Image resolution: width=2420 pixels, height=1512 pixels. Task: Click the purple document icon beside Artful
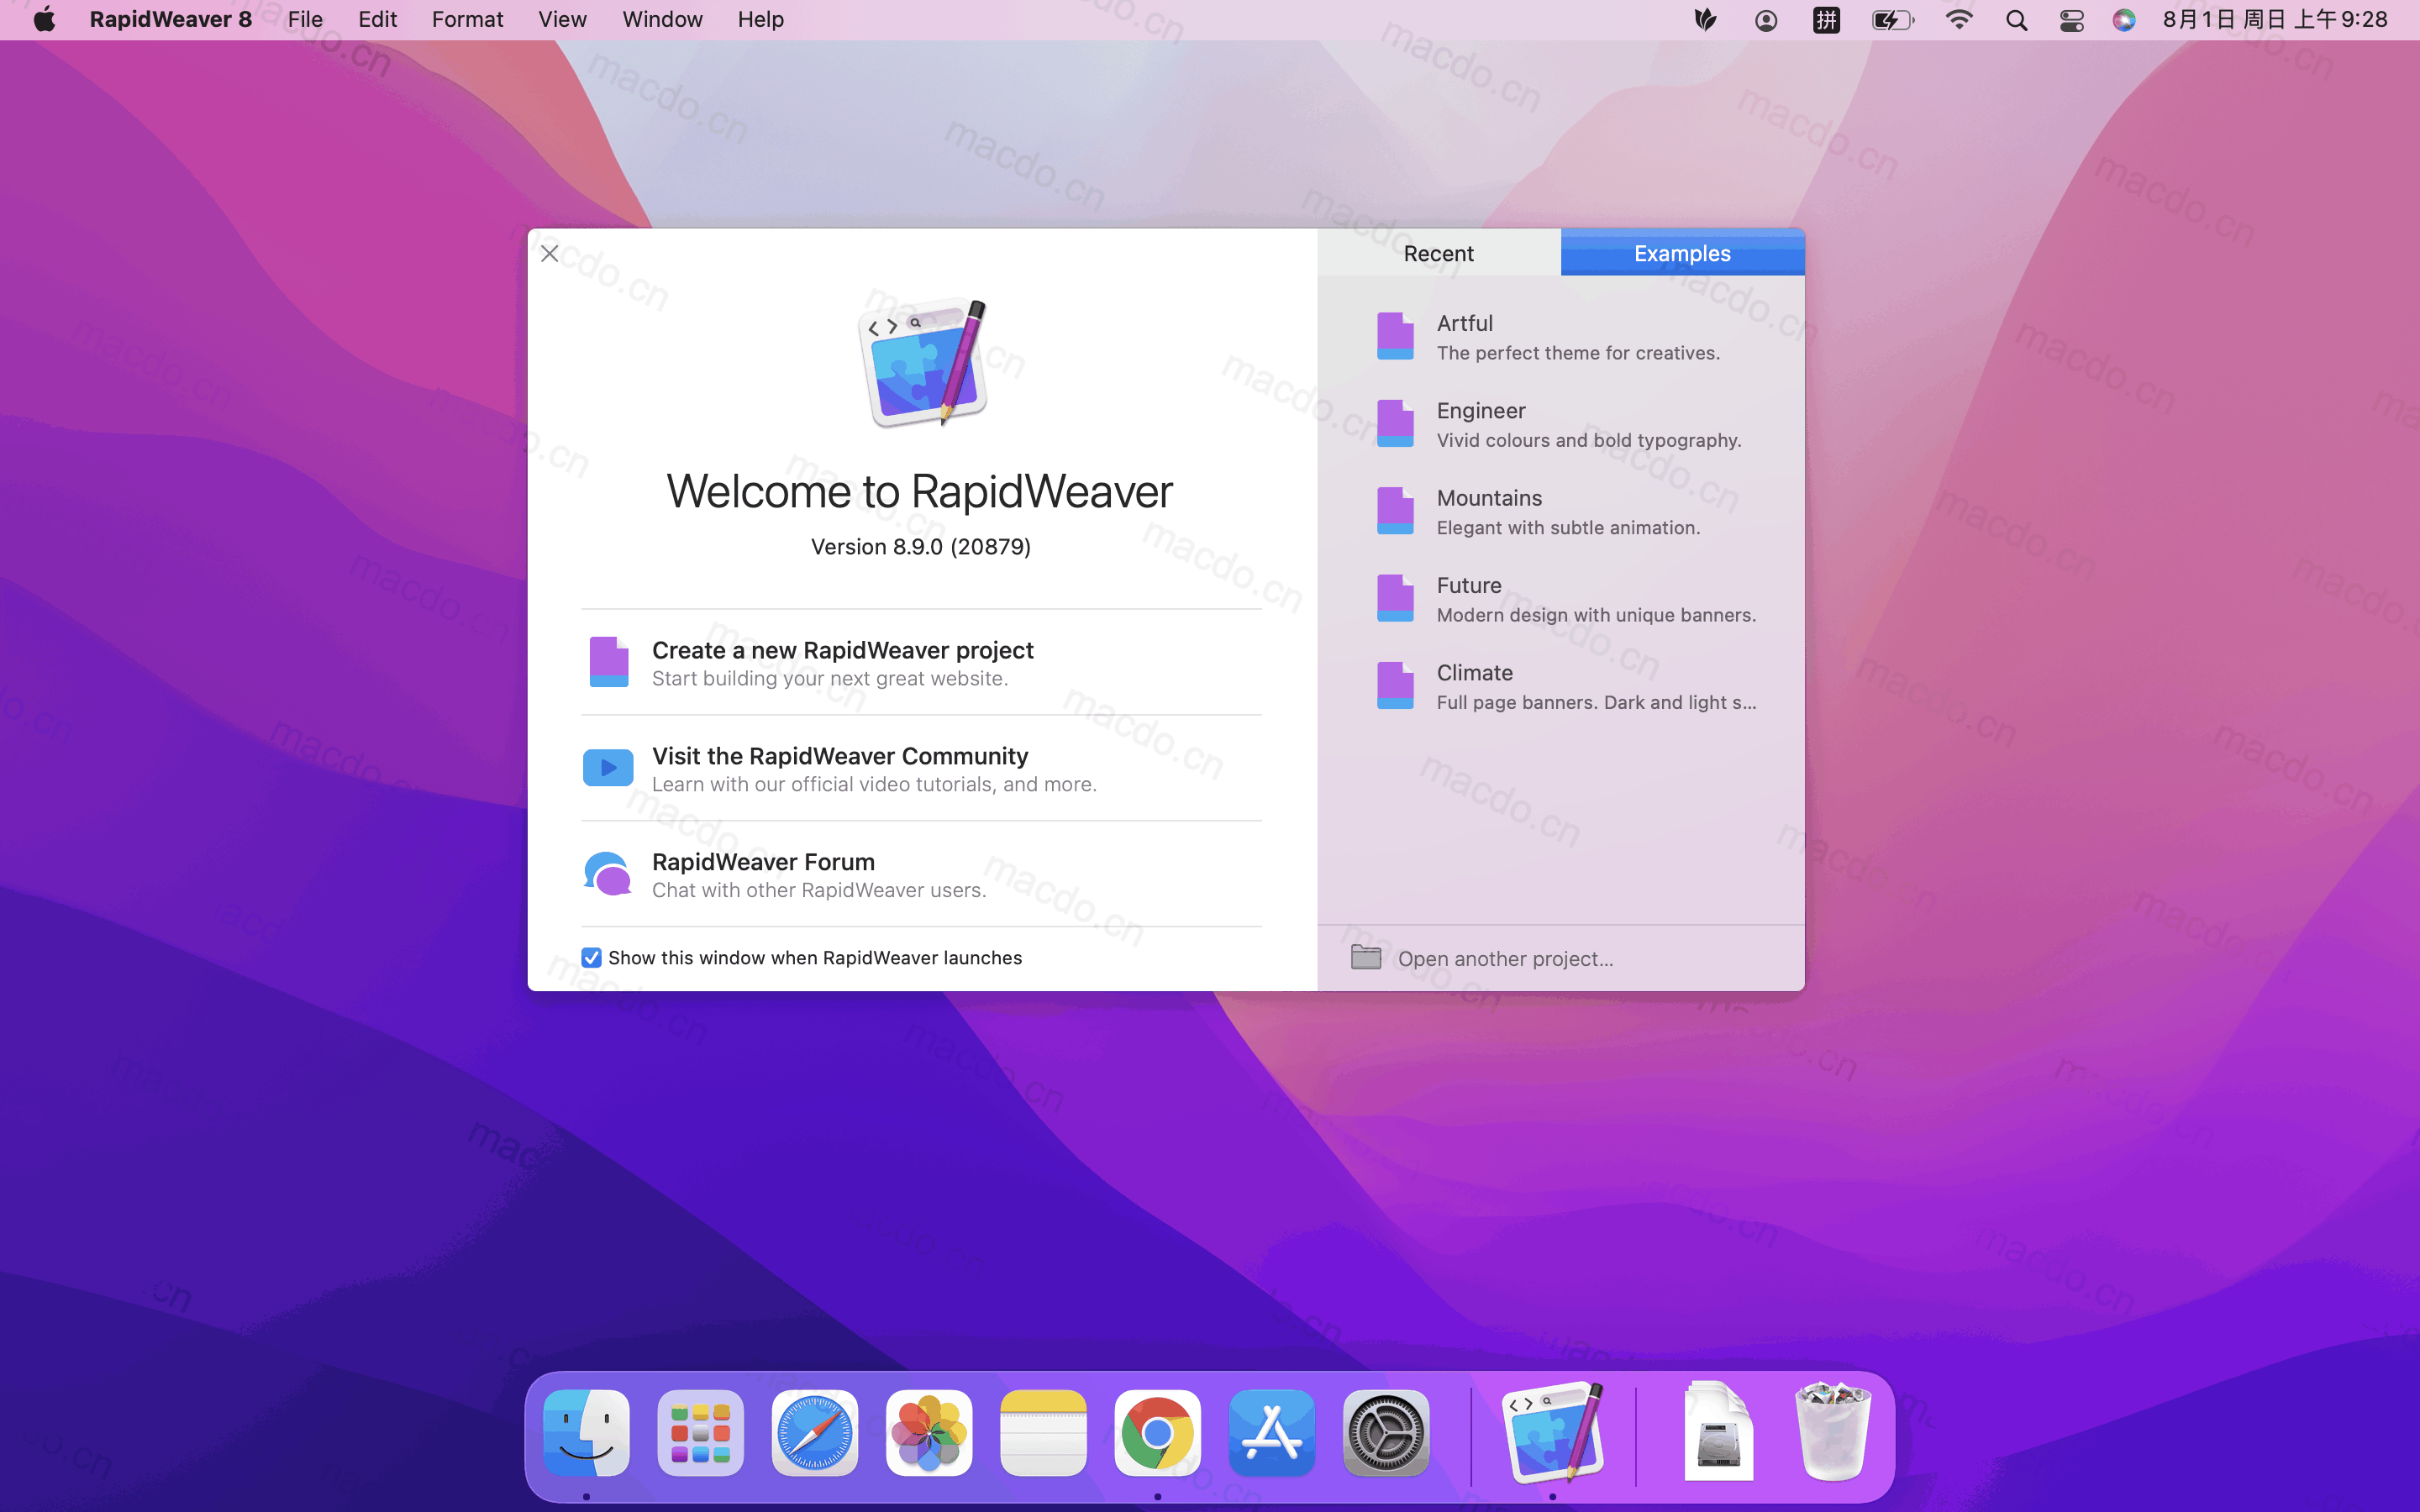coord(1395,336)
